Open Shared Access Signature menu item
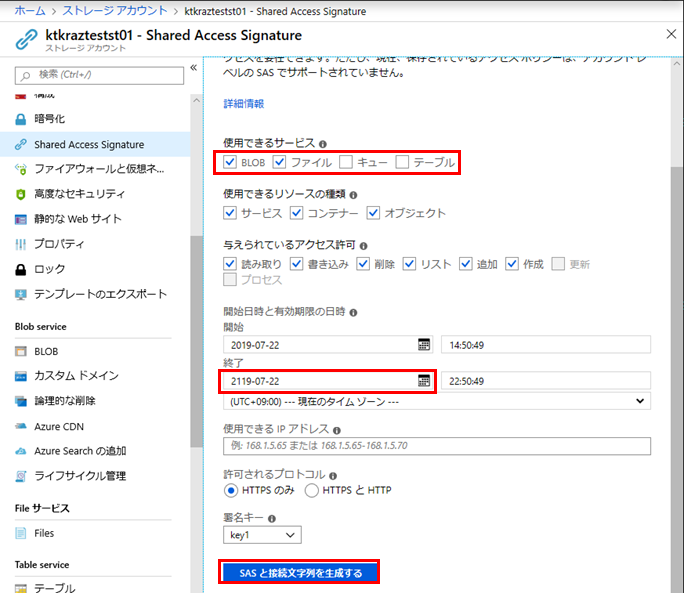 click(95, 144)
